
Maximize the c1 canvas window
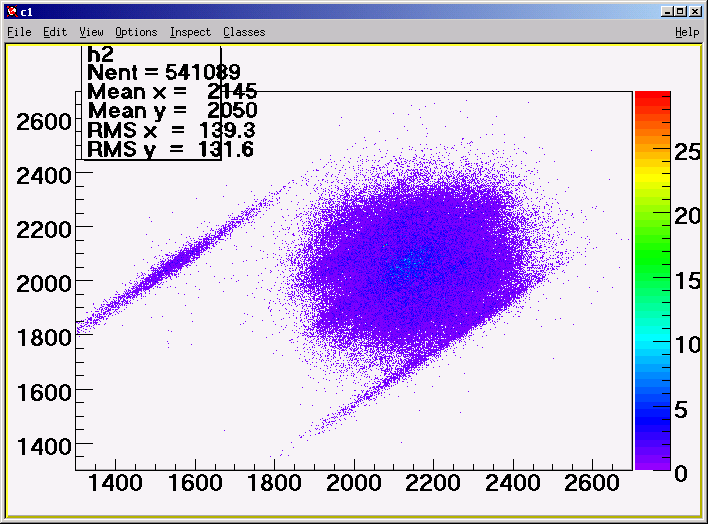tap(680, 12)
